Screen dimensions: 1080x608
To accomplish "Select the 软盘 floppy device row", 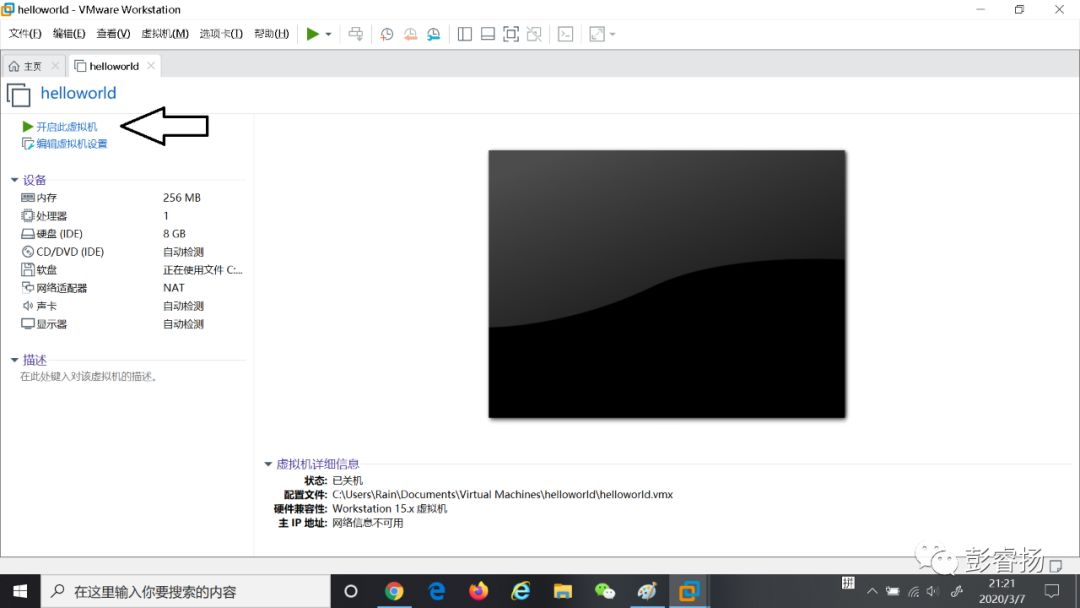I will click(132, 270).
